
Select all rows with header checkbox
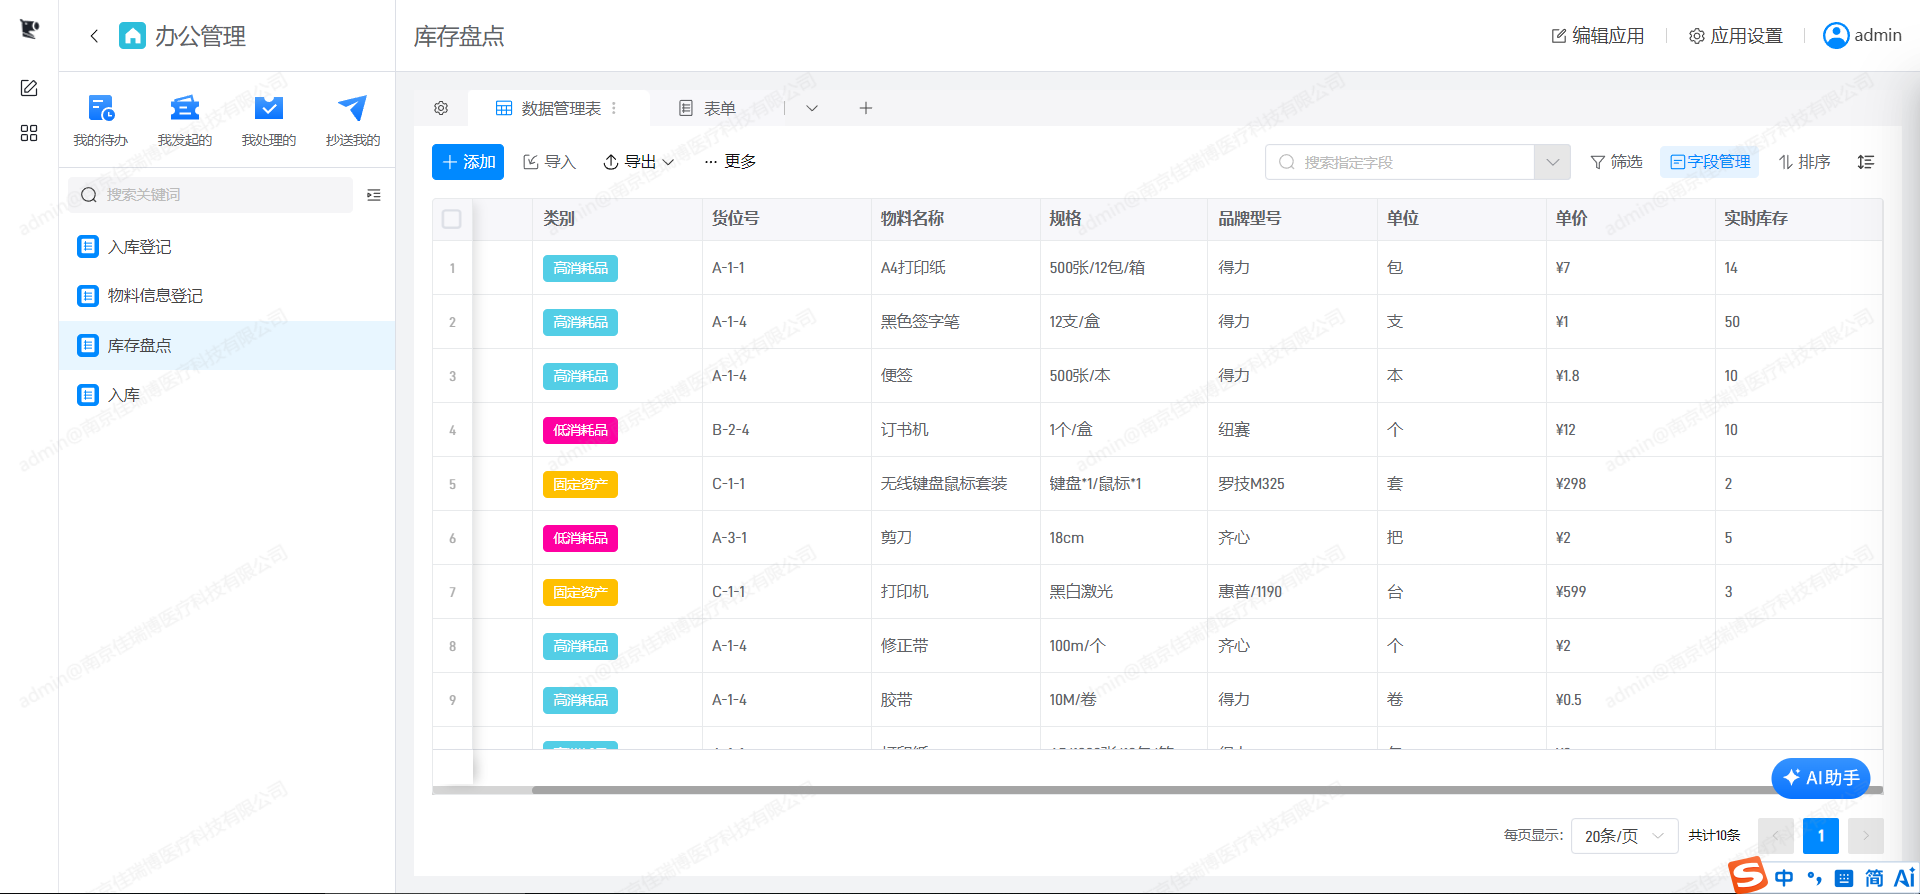click(x=452, y=219)
